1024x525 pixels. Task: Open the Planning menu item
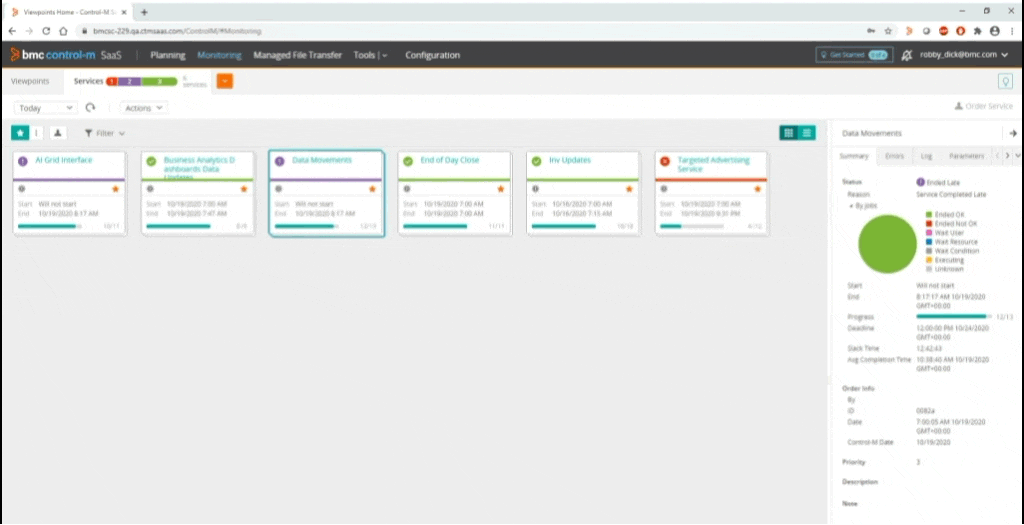coord(168,55)
